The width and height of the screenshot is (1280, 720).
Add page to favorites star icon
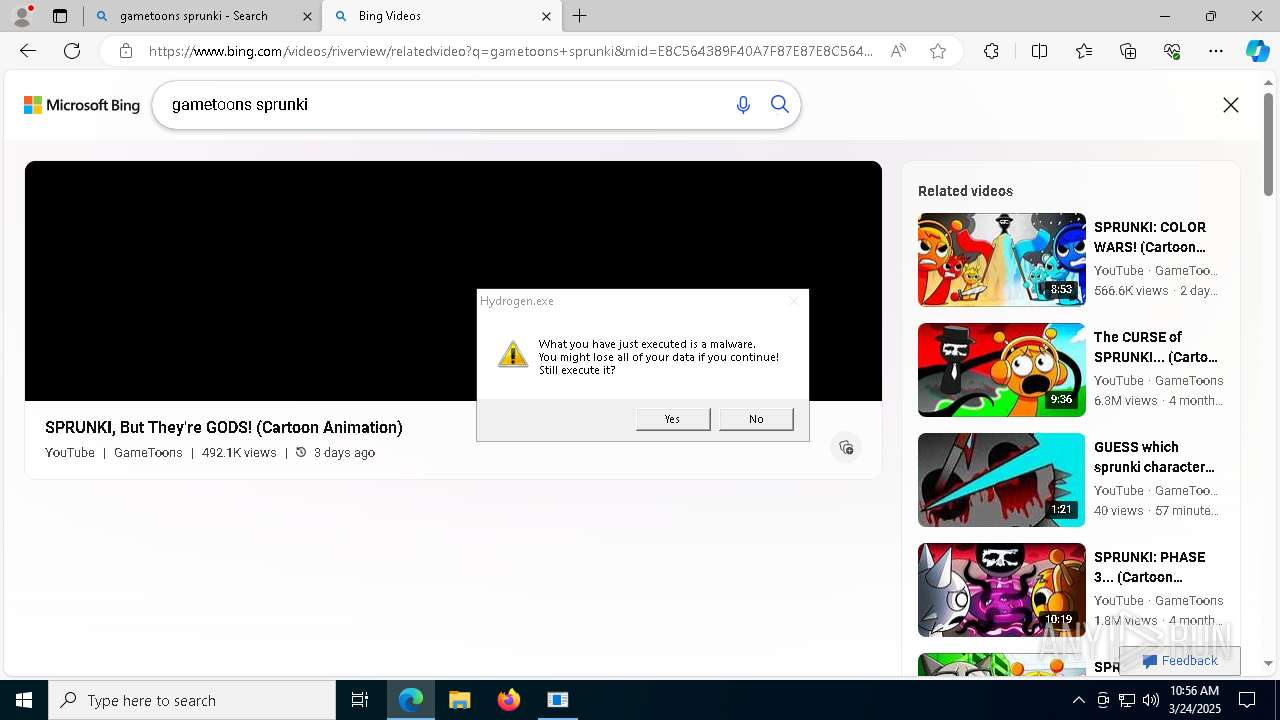pos(938,51)
